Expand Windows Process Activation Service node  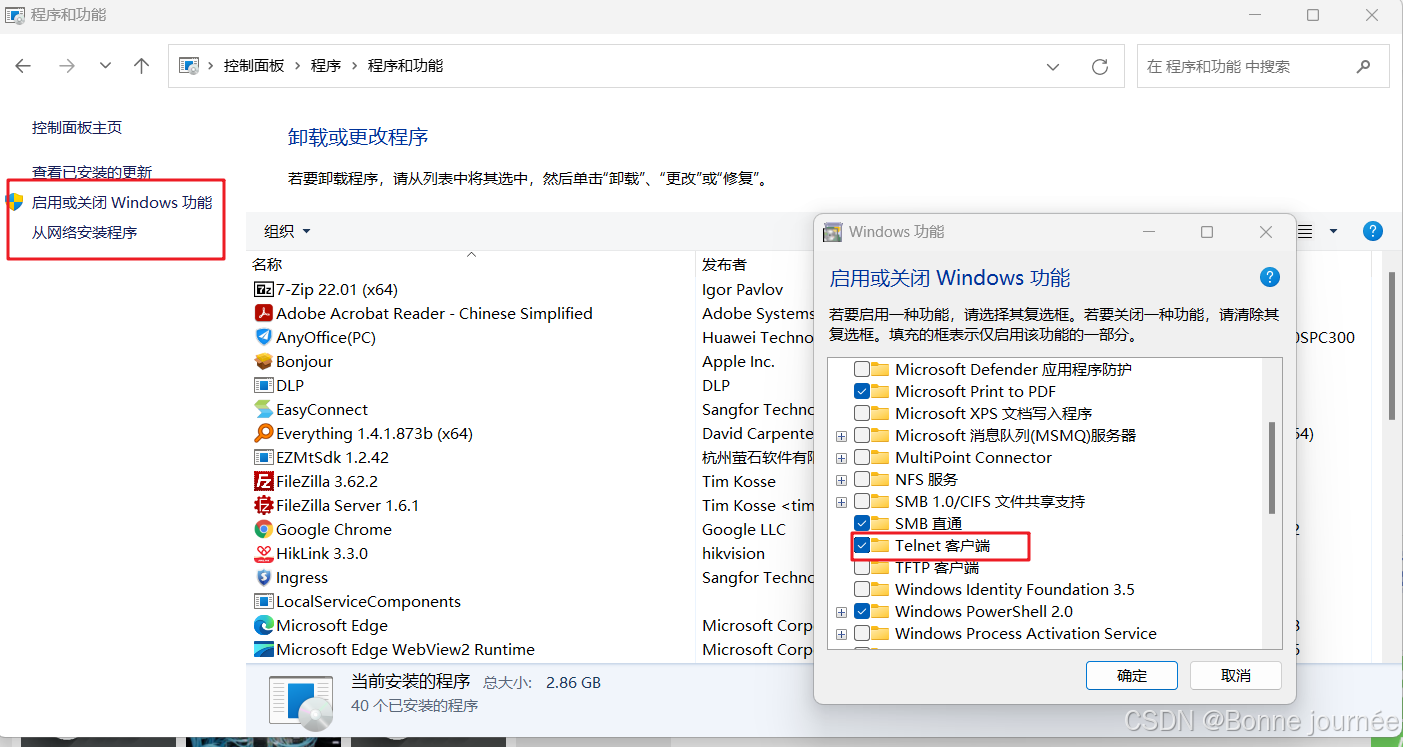point(841,634)
